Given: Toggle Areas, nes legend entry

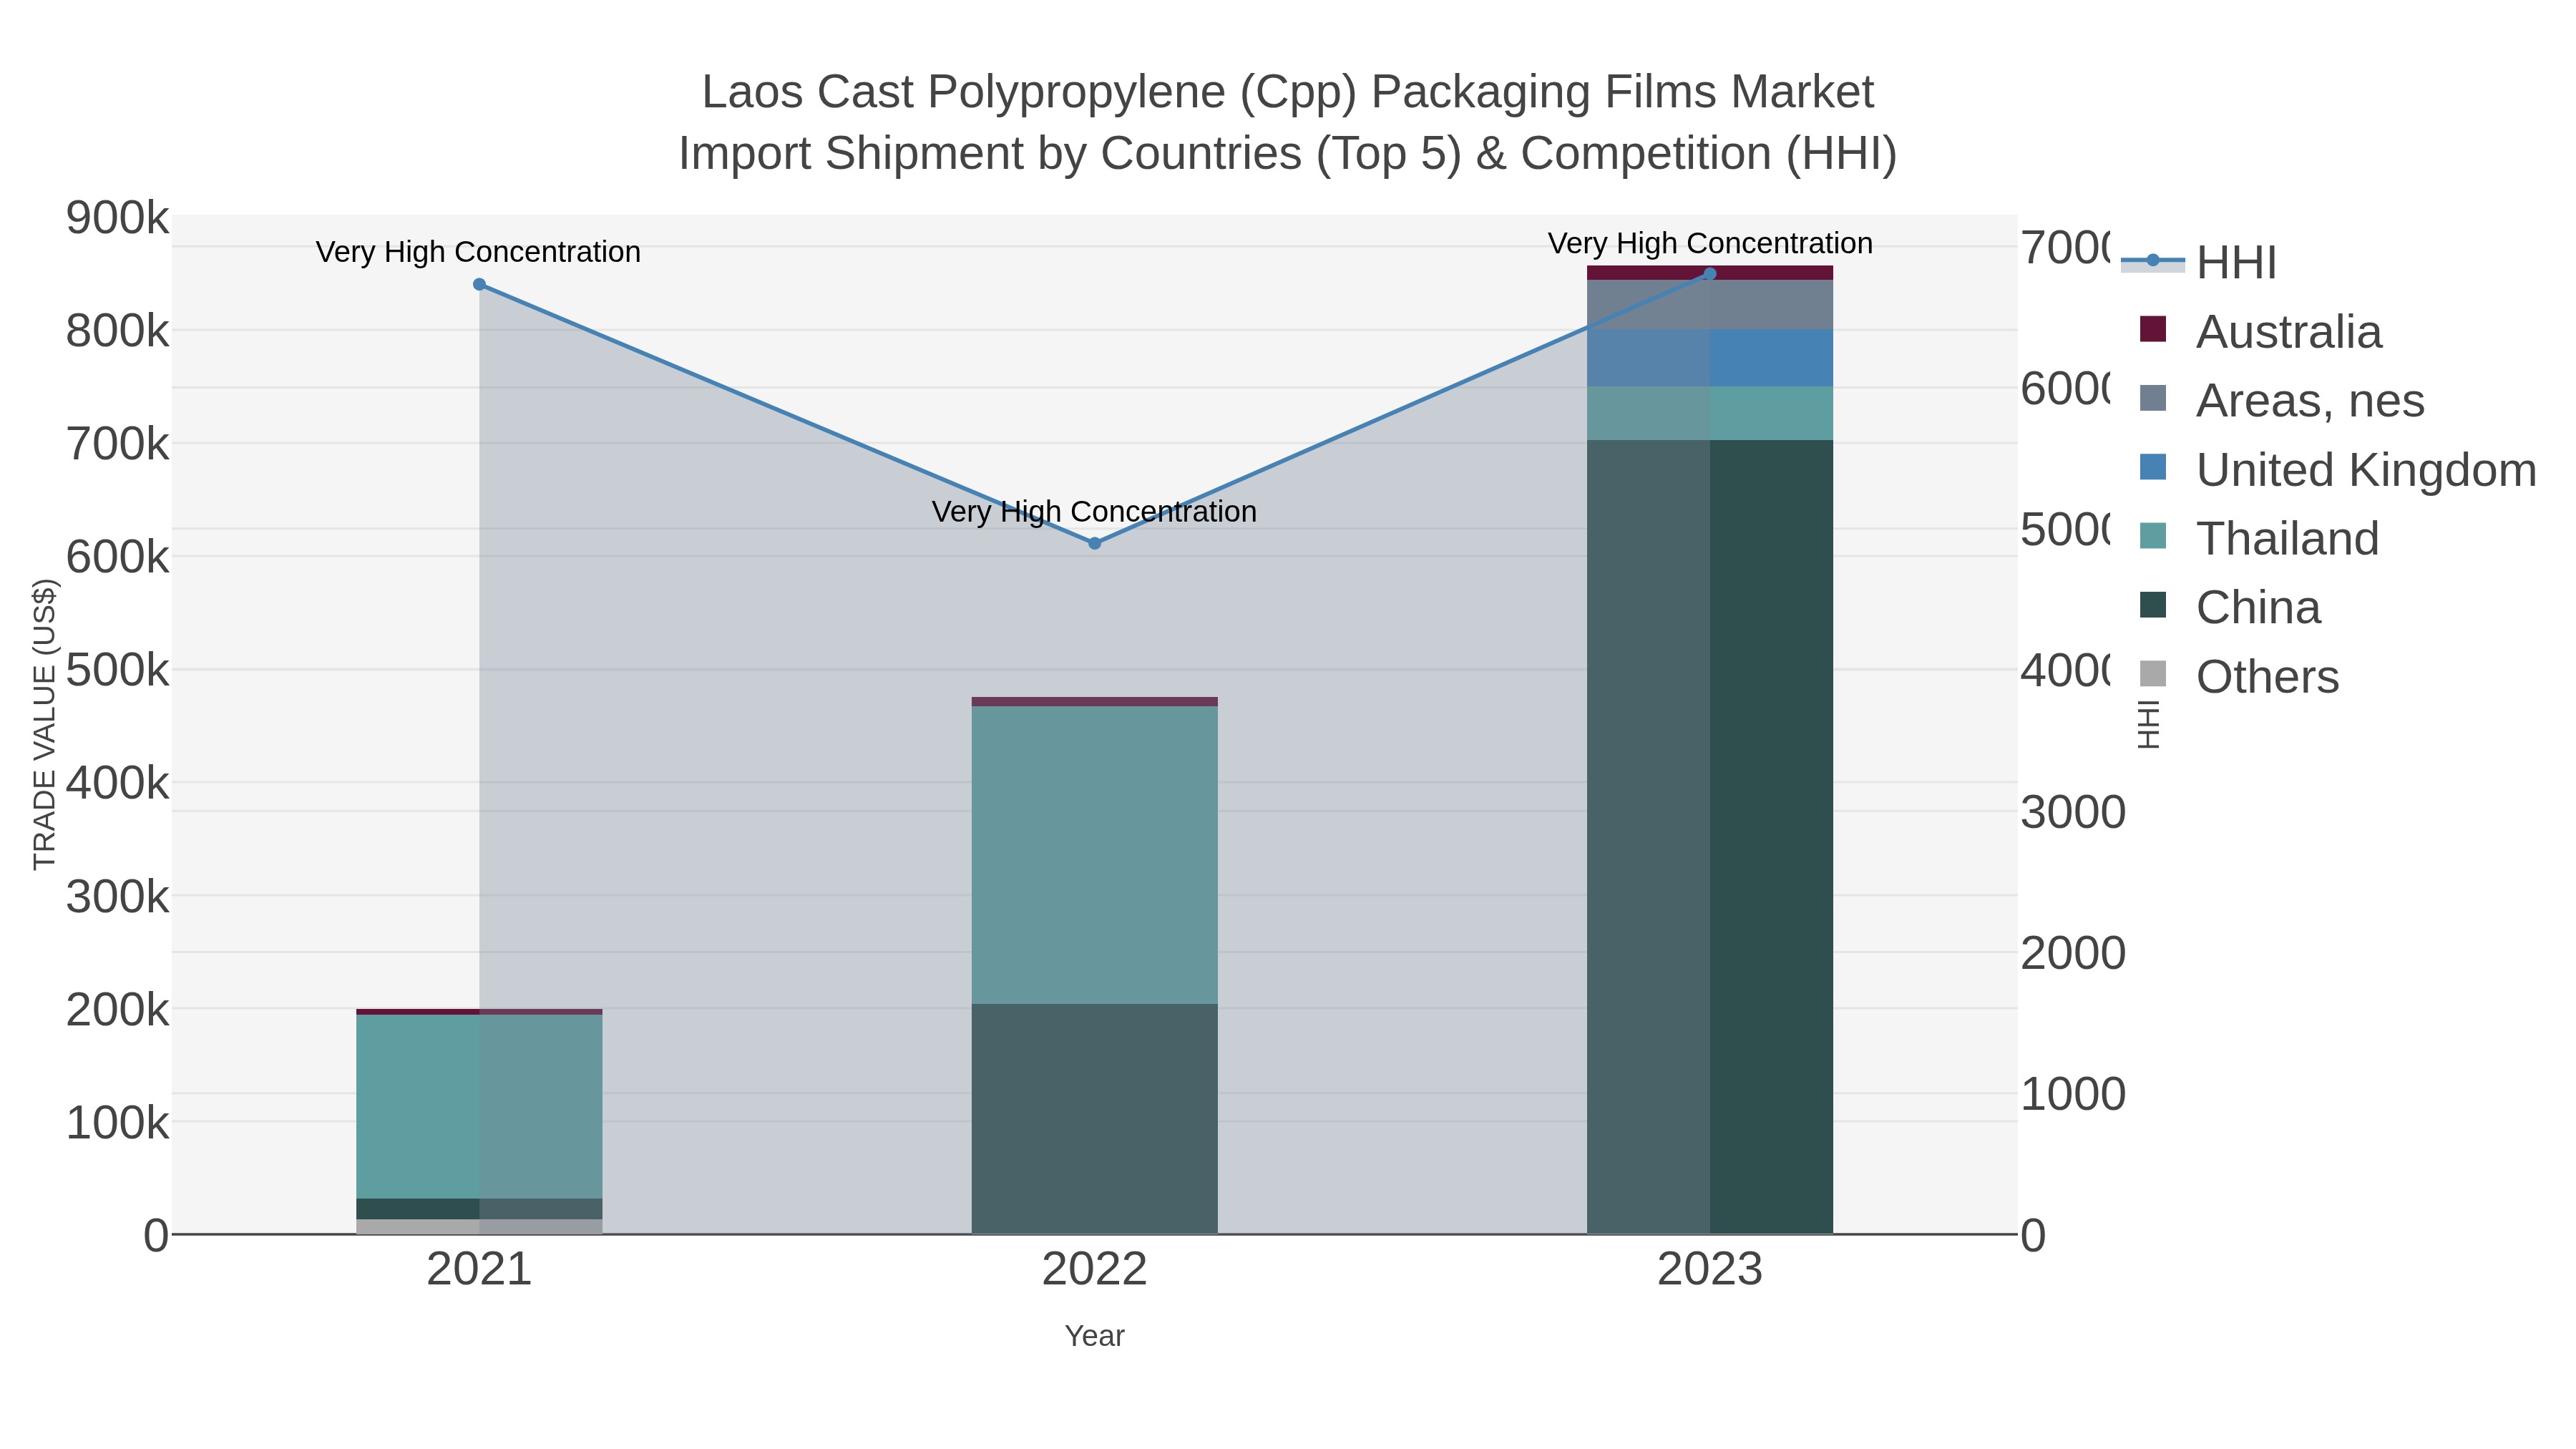Looking at the screenshot, I should pos(2282,401).
